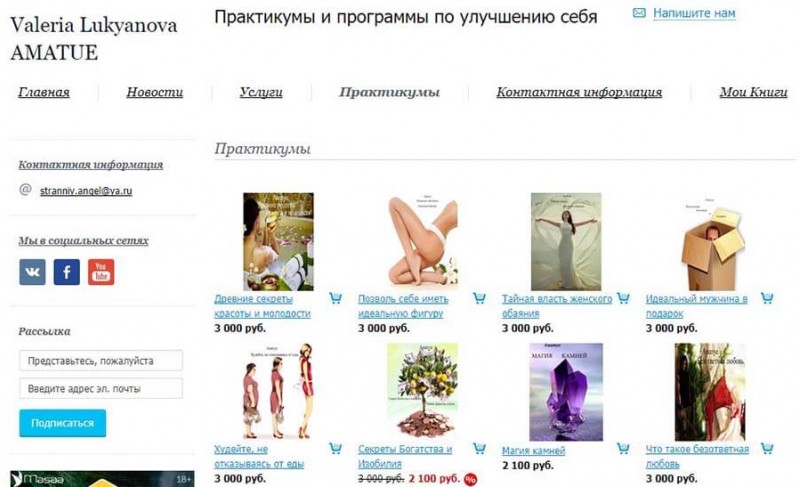The height and width of the screenshot is (487, 800).
Task: Add 'Древние секреты красоты' to cart
Action: coord(335,298)
